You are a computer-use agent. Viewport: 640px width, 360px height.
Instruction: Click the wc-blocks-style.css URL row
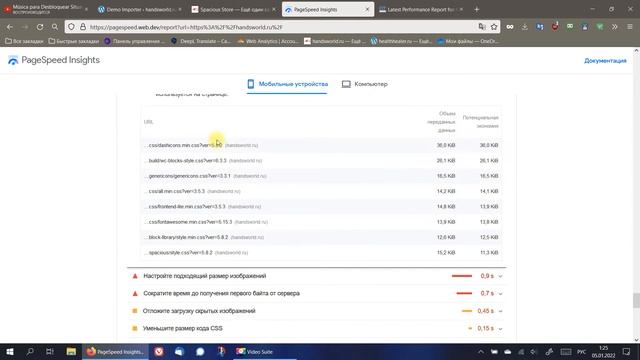(x=321, y=161)
